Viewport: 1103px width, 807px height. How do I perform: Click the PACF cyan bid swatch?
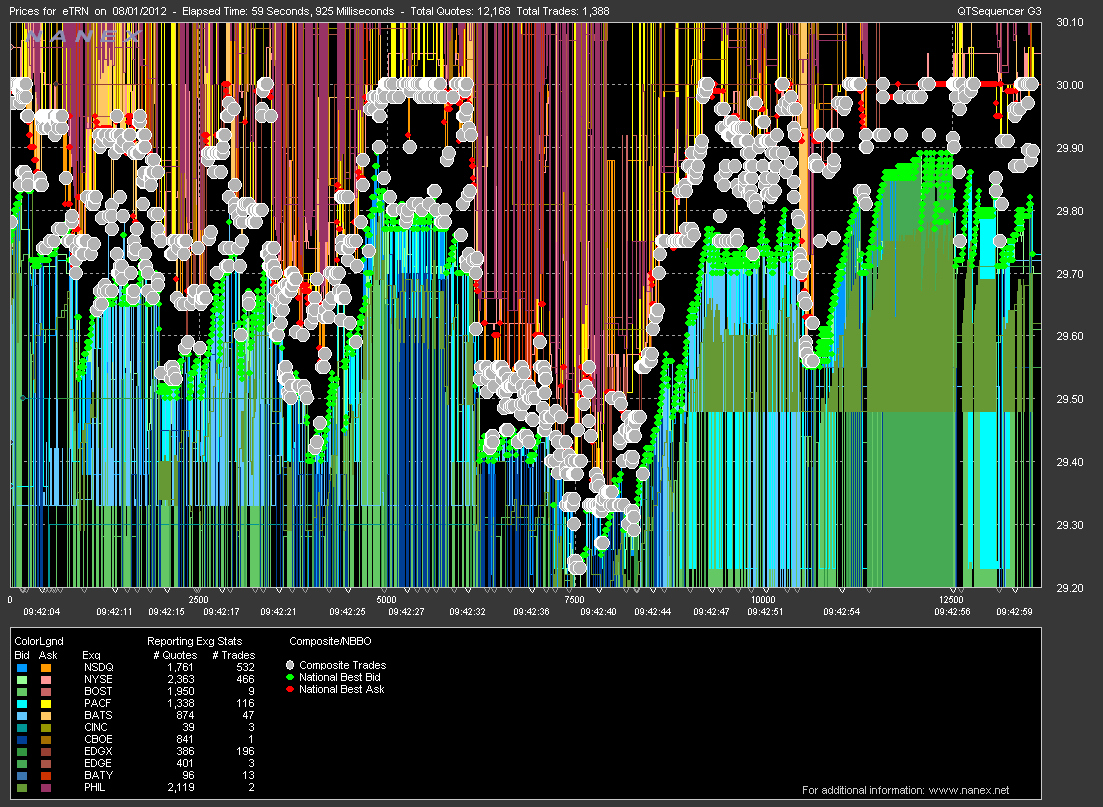click(22, 702)
